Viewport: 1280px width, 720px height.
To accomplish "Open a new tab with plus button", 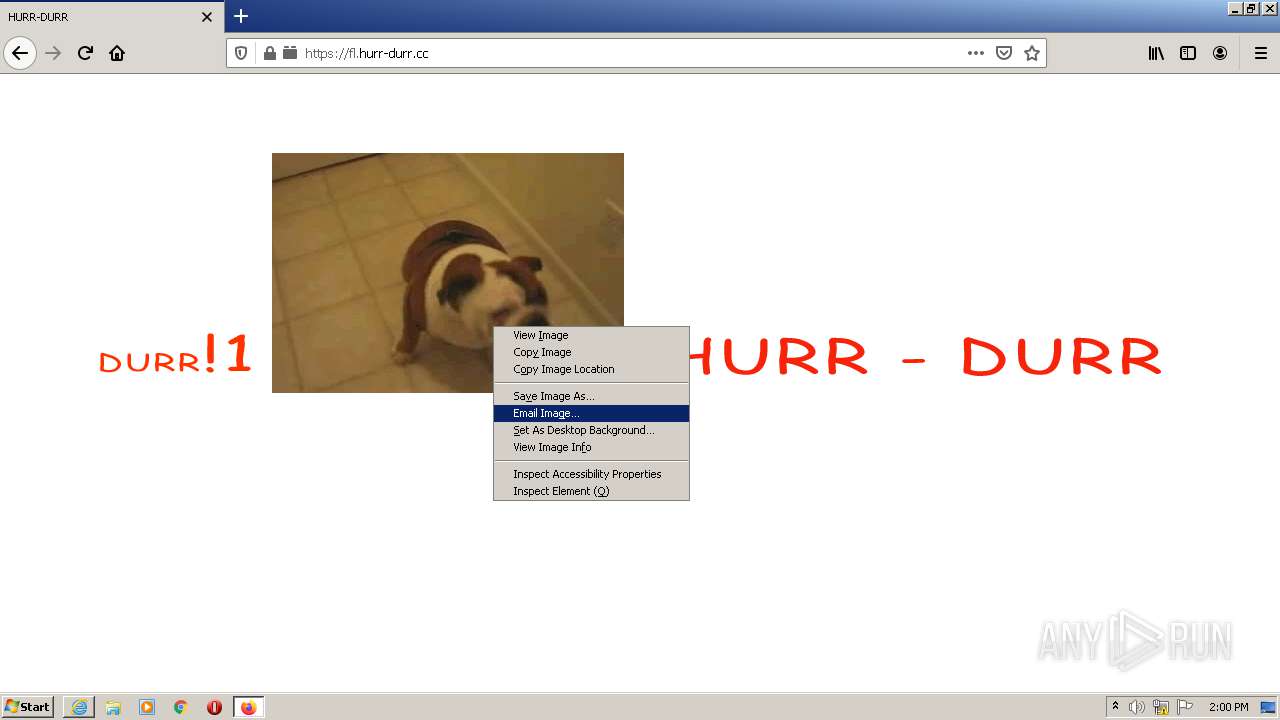I will [x=241, y=16].
